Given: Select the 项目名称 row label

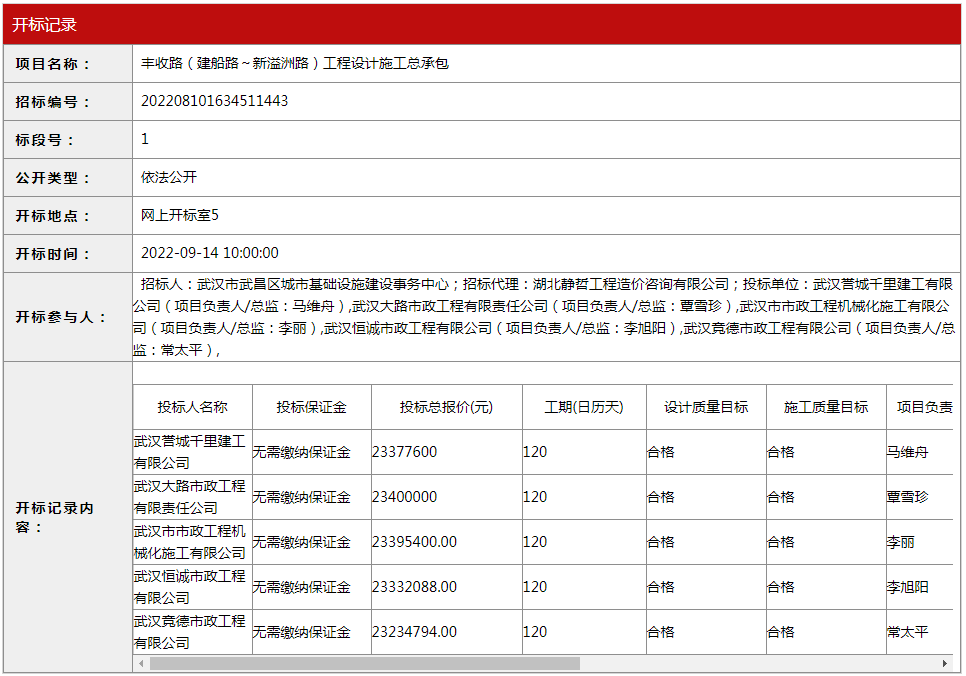Looking at the screenshot, I should pyautogui.click(x=53, y=63).
